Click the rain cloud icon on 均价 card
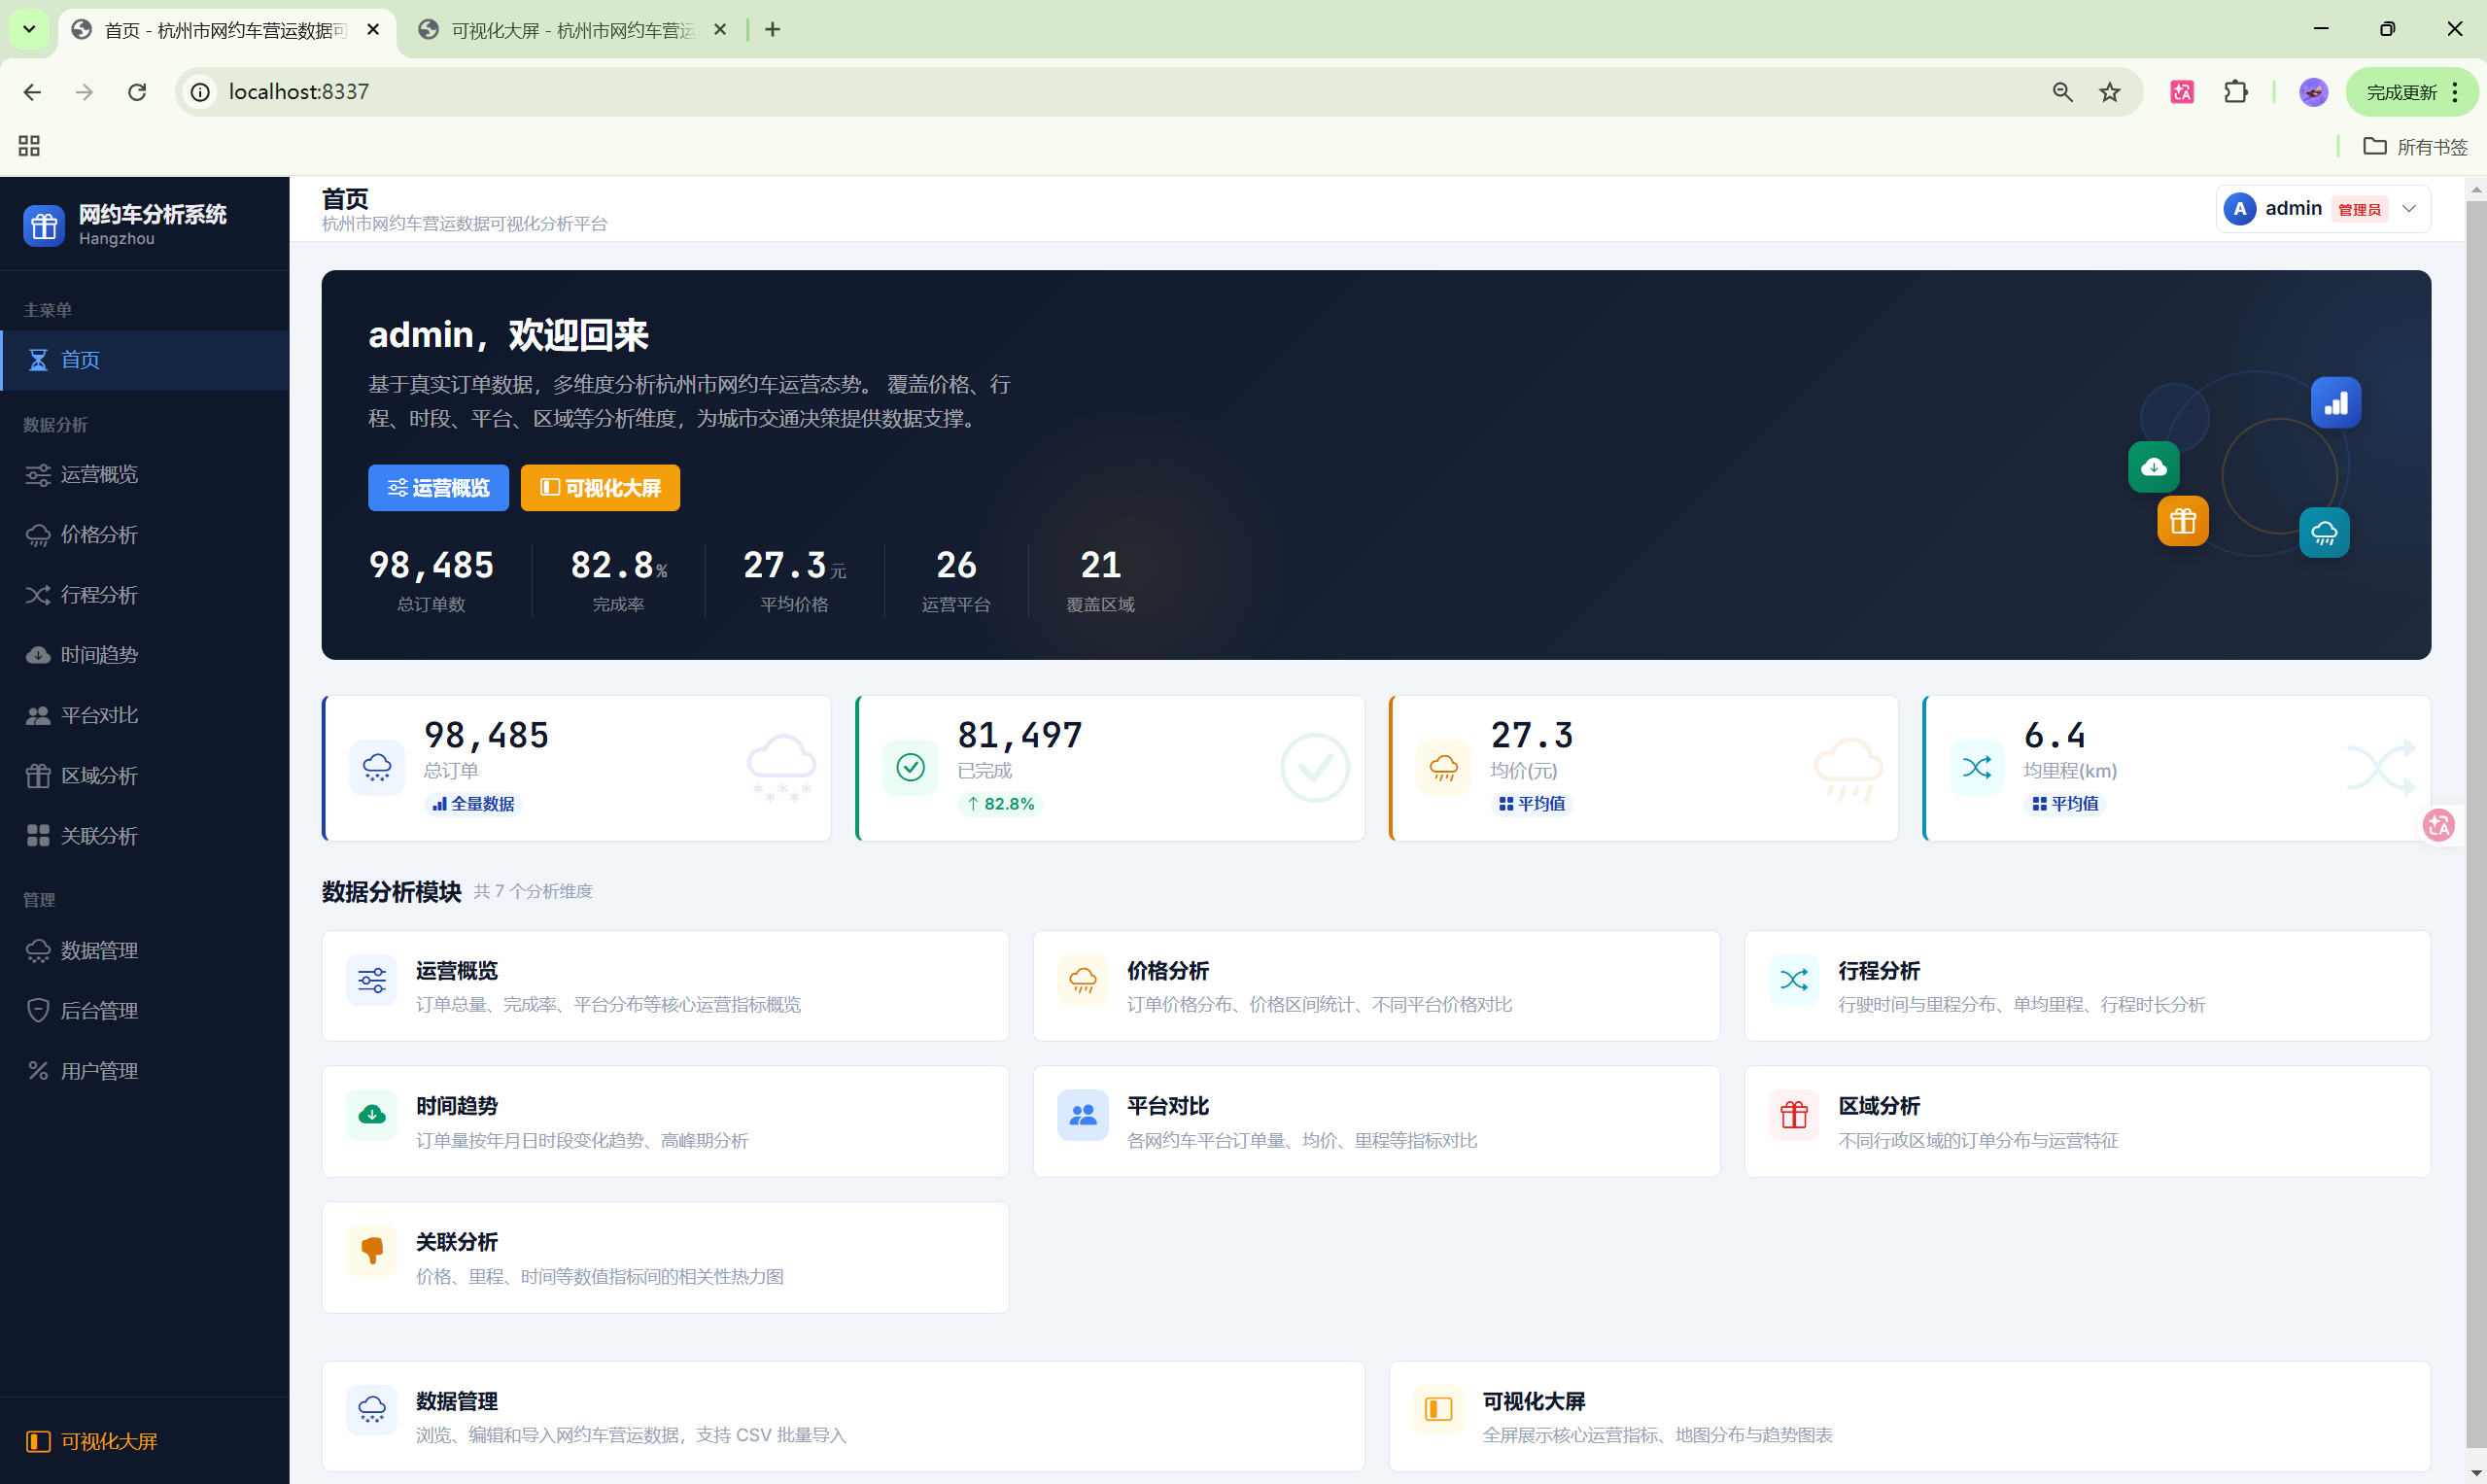Viewport: 2487px width, 1484px height. tap(1443, 767)
